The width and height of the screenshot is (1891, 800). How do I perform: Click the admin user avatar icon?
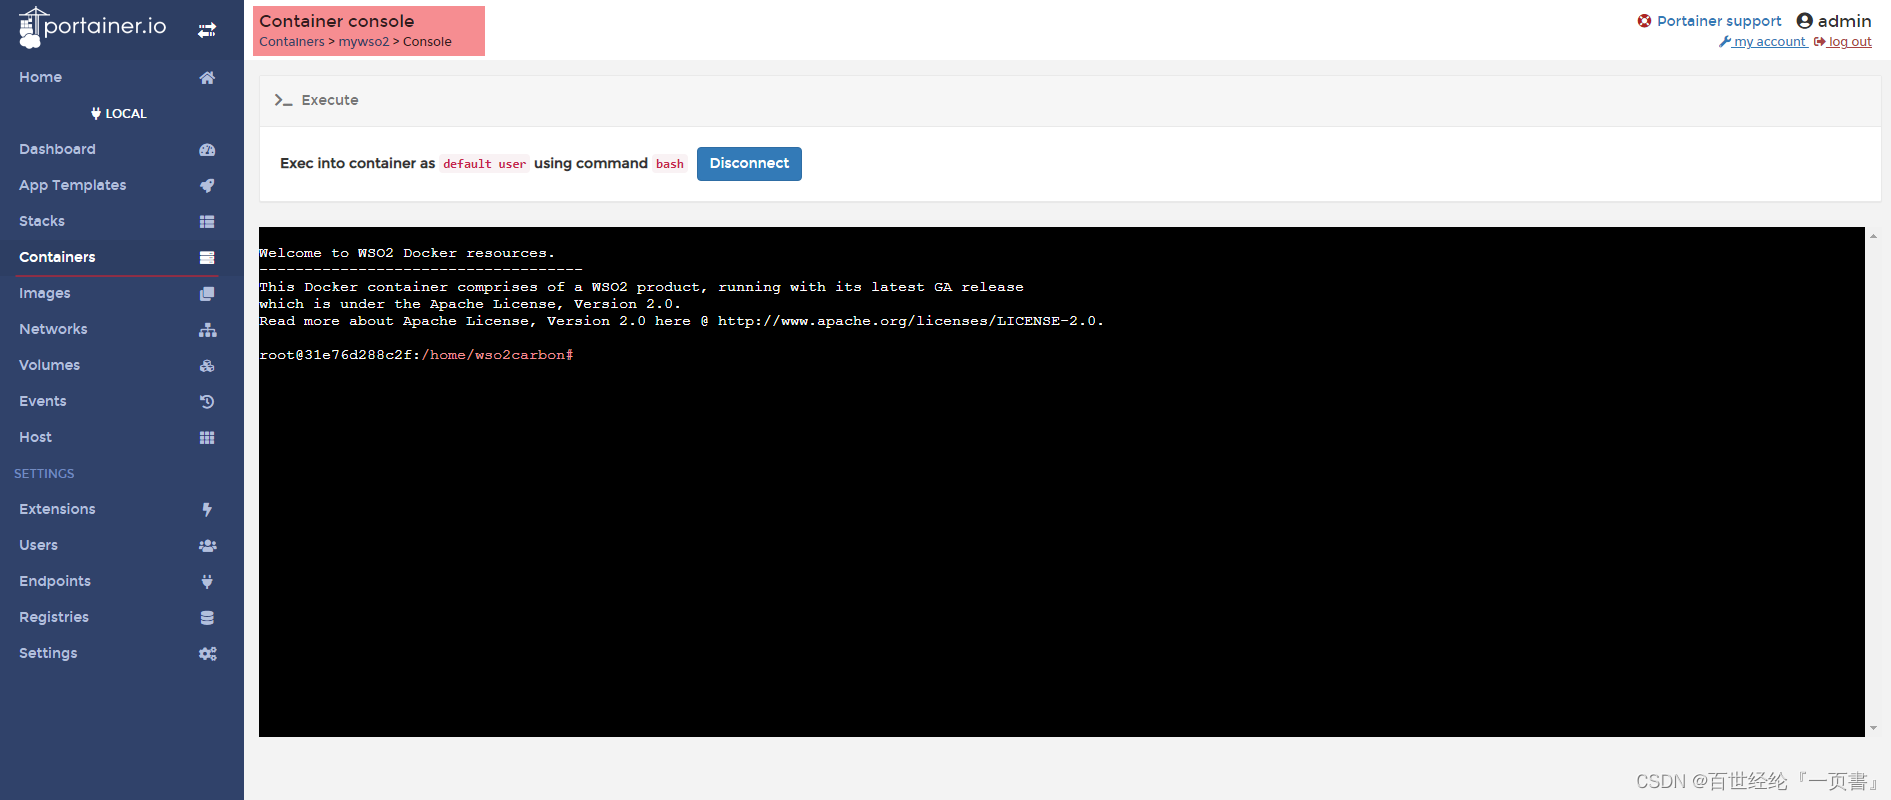(x=1804, y=21)
